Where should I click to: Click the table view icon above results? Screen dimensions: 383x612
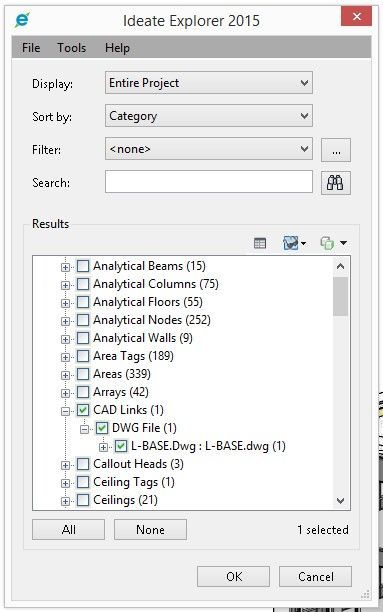point(260,243)
